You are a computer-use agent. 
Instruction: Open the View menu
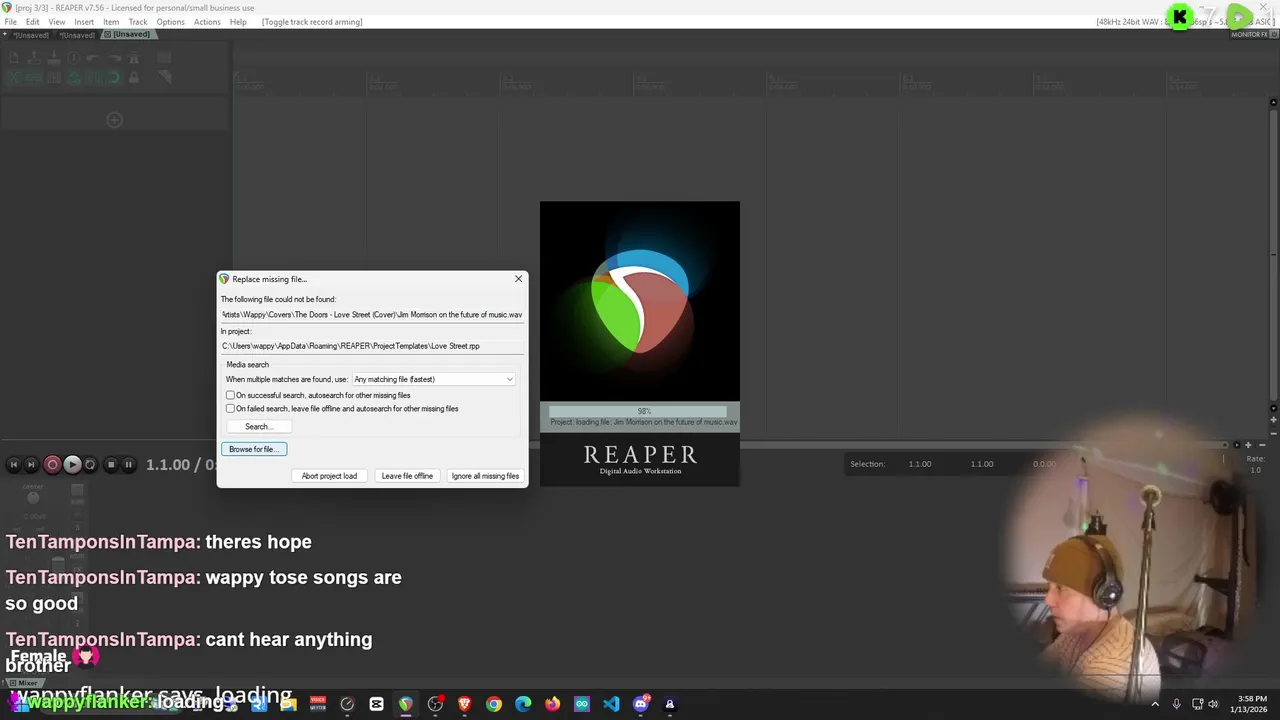coord(57,22)
